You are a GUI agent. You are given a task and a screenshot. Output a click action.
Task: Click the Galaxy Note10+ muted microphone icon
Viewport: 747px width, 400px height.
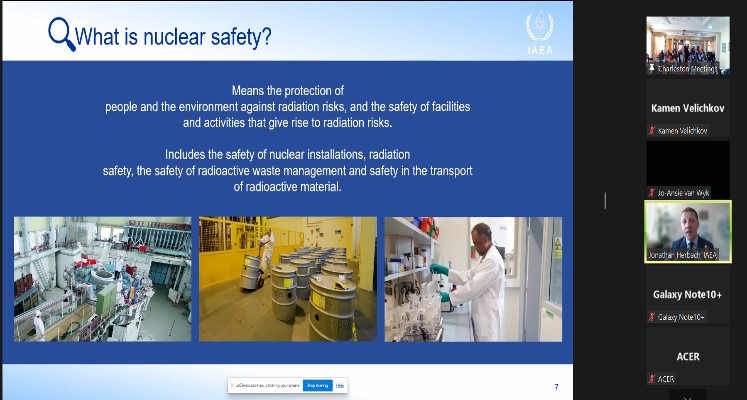[652, 317]
